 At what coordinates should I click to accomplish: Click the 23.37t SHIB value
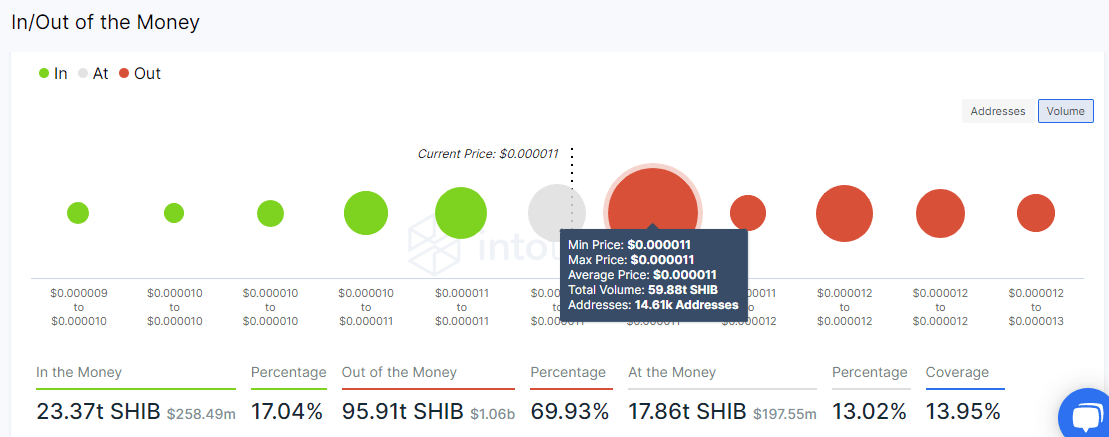98,411
